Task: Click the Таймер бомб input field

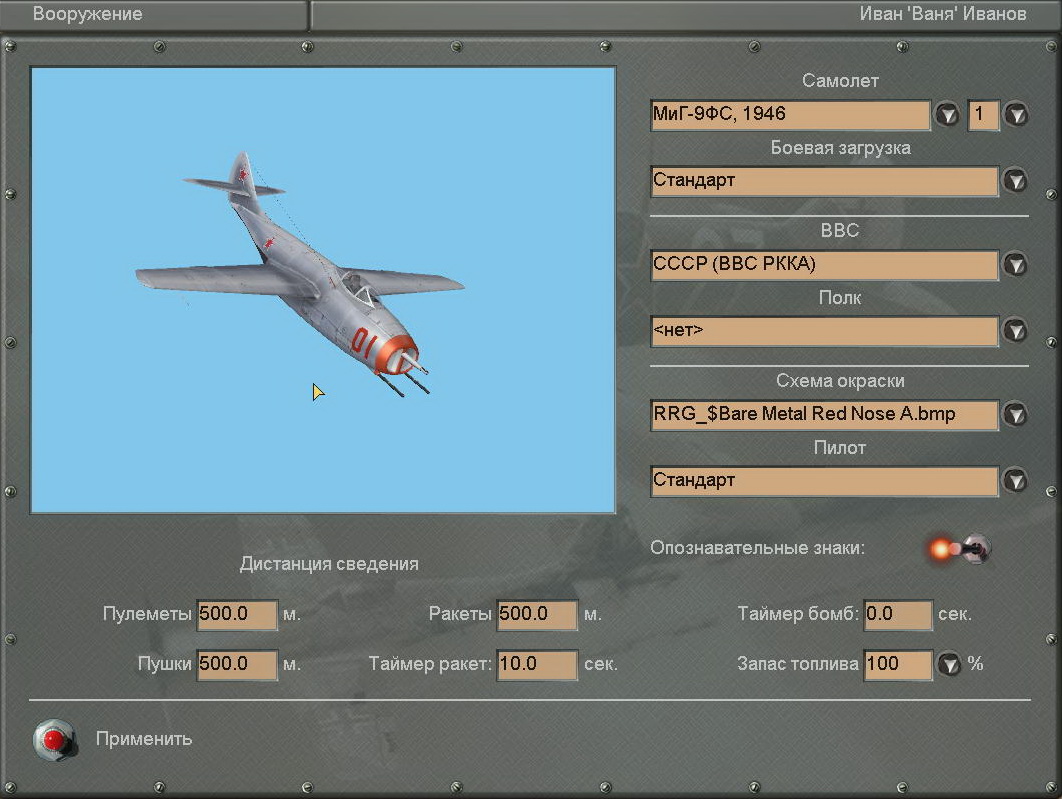Action: 898,614
